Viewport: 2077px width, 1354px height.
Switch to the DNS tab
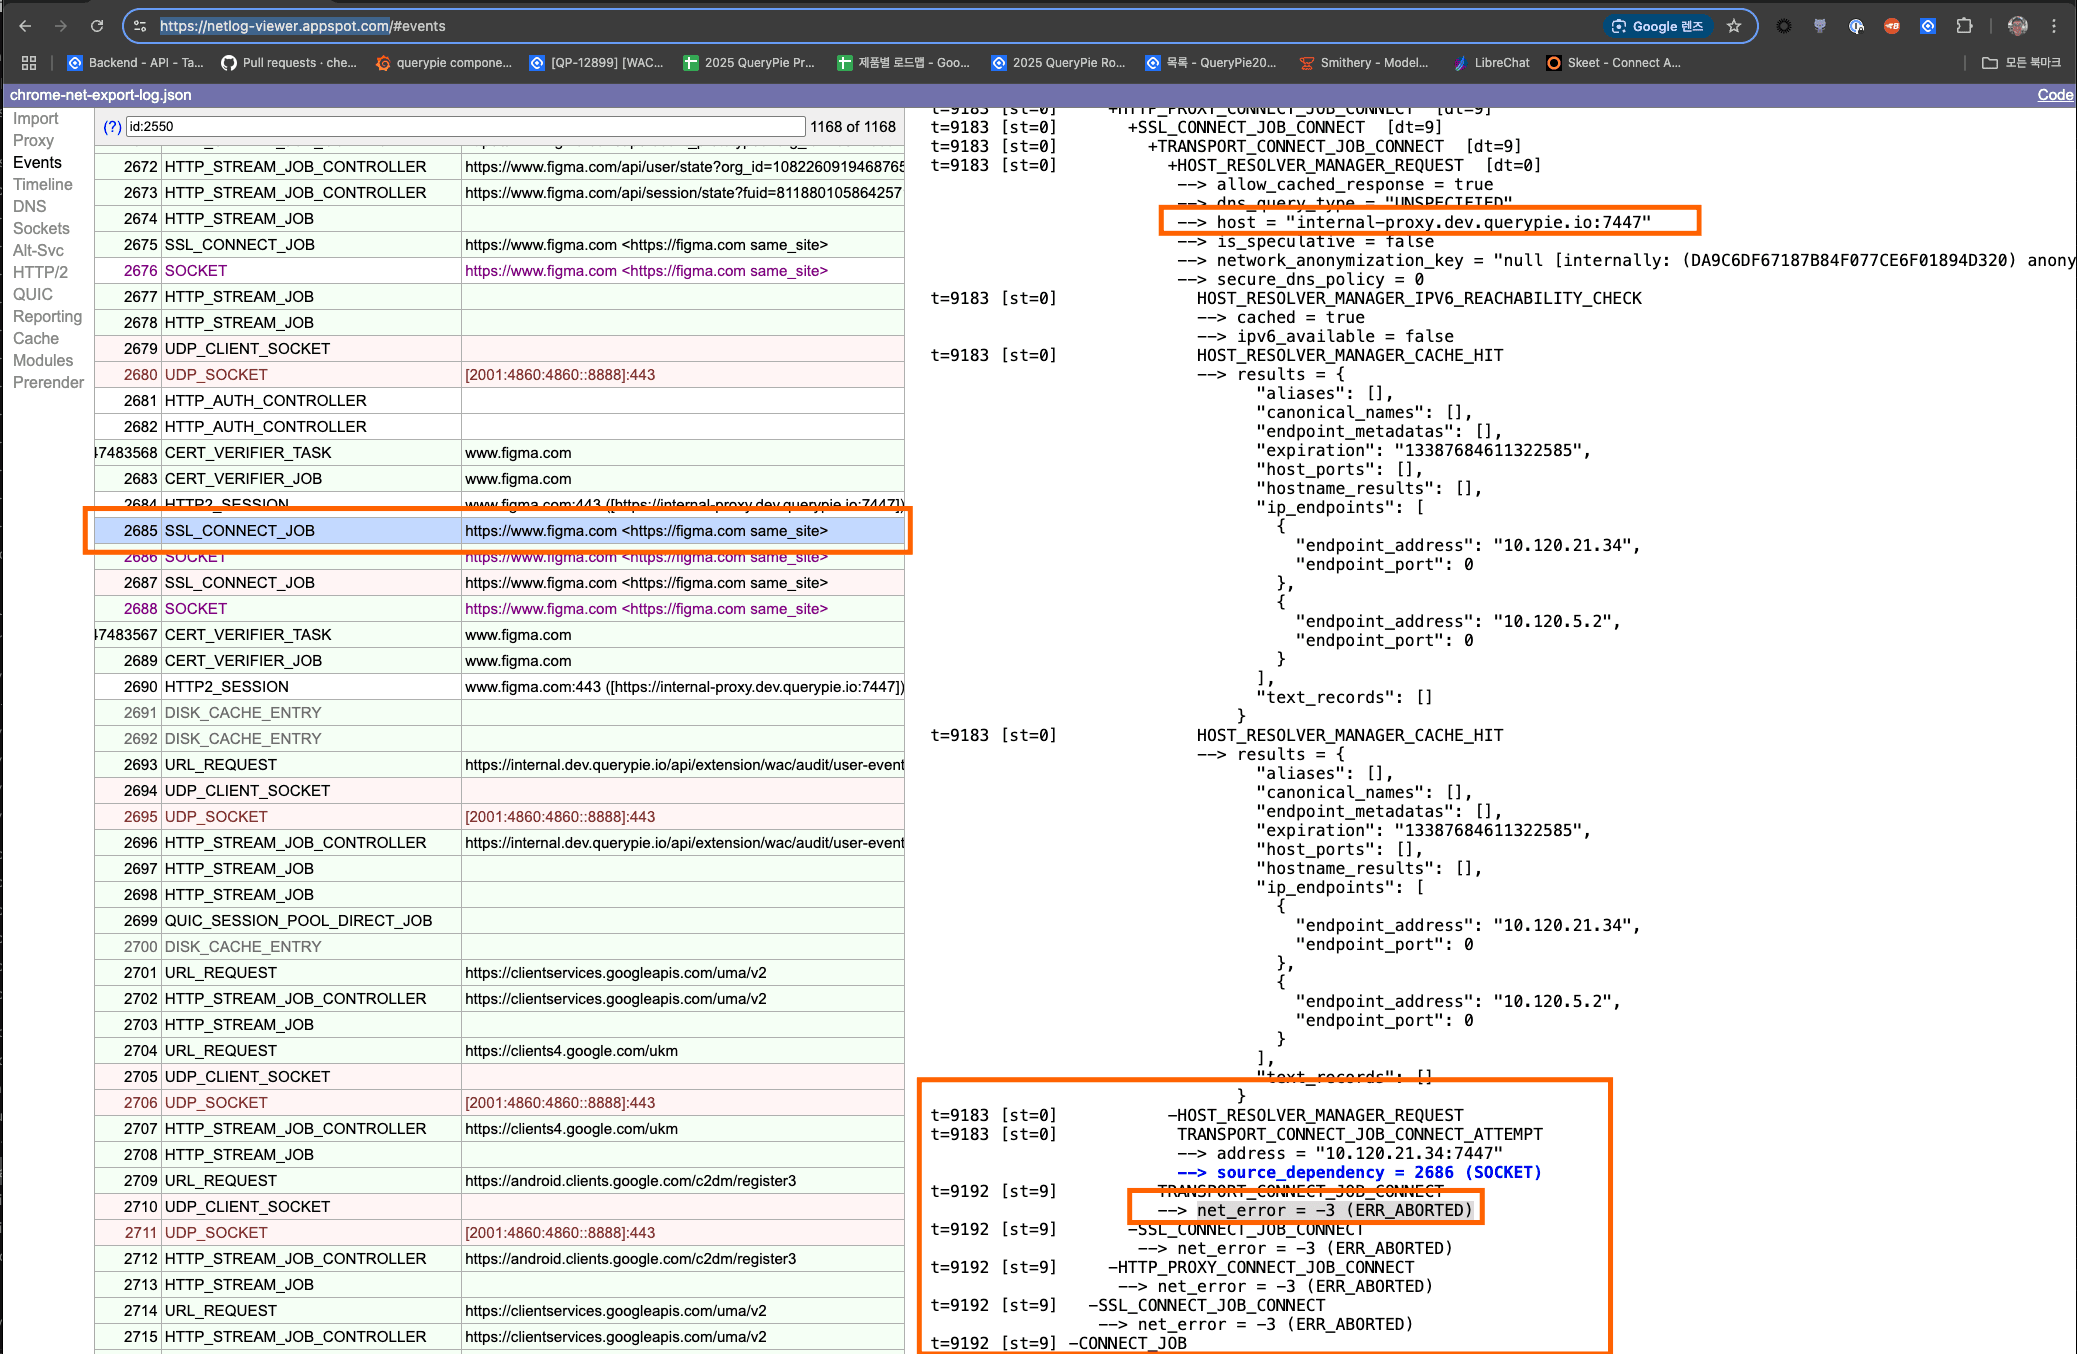[x=30, y=206]
